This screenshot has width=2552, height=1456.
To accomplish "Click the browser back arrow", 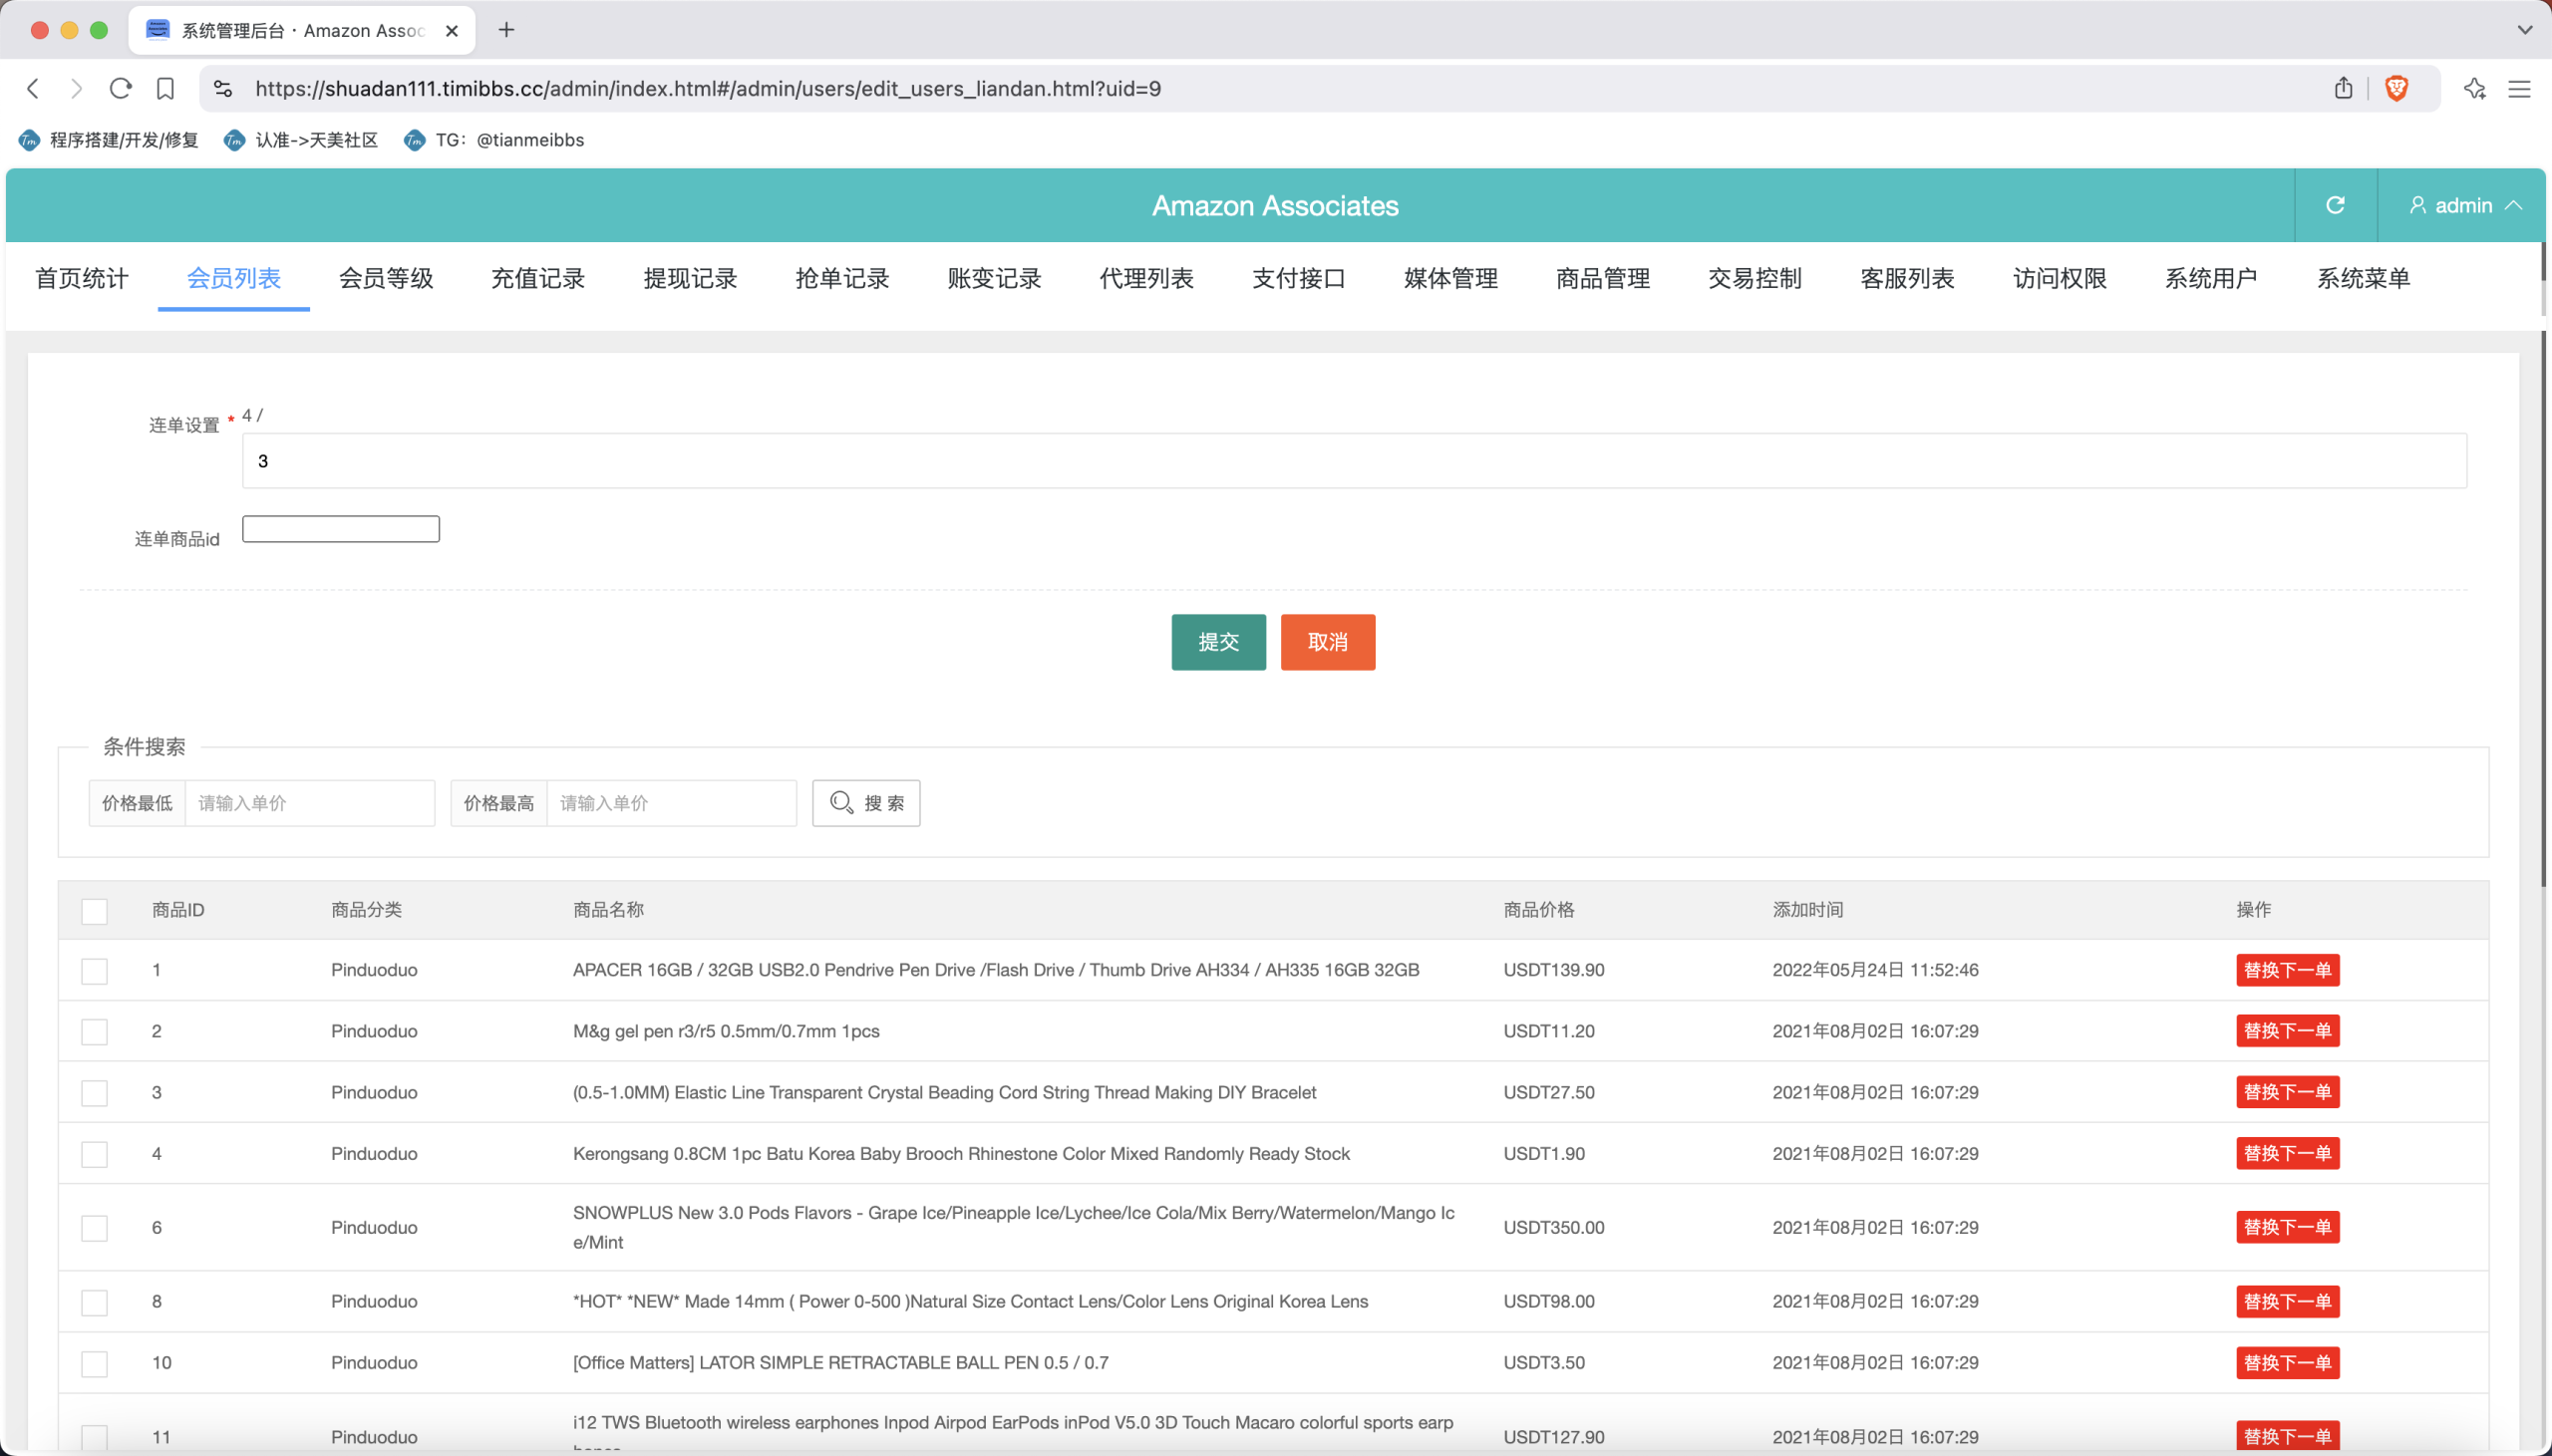I will (x=33, y=89).
